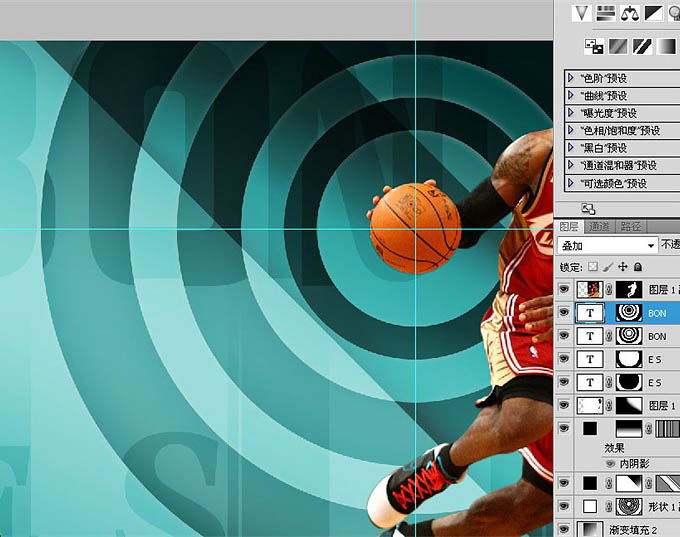
Task: Click the black fill swatch above 形状 1 layer
Action: point(590,483)
